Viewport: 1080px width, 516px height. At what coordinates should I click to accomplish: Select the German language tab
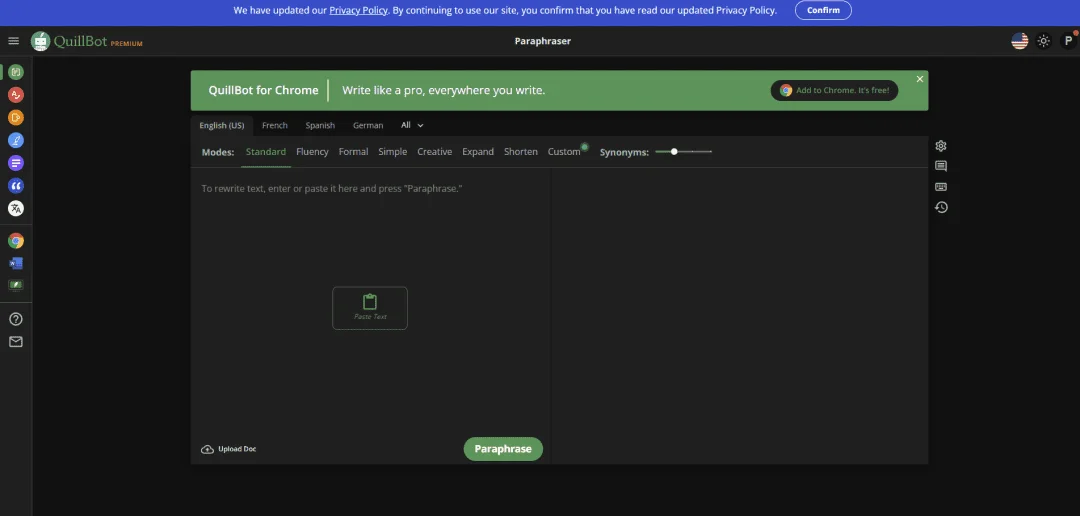pos(368,125)
